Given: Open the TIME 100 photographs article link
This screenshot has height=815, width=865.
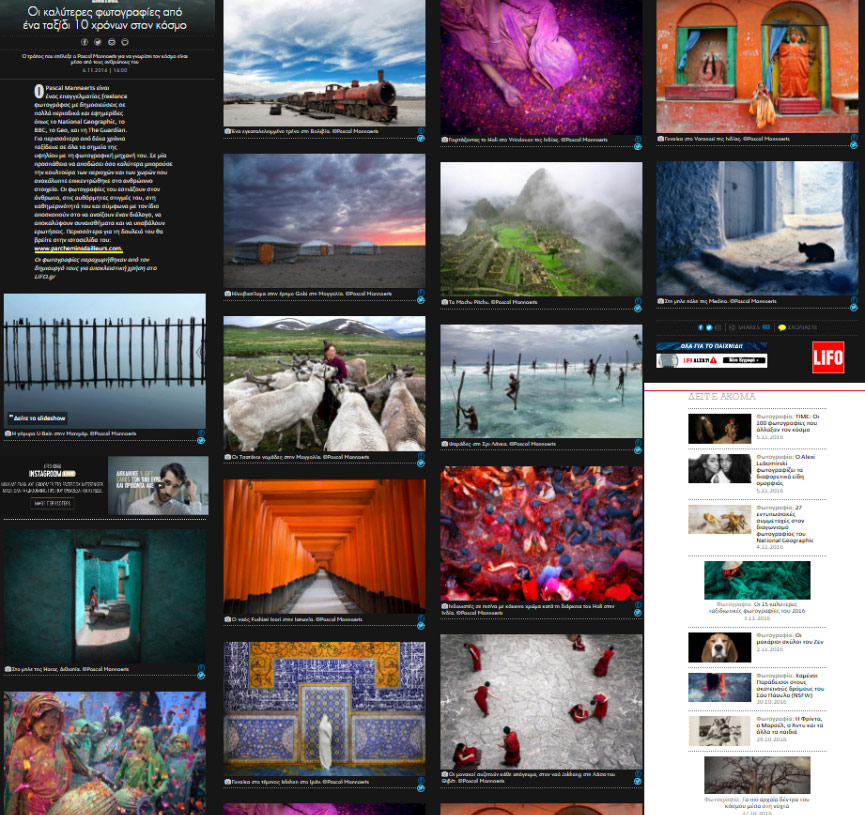Looking at the screenshot, I should 787,421.
